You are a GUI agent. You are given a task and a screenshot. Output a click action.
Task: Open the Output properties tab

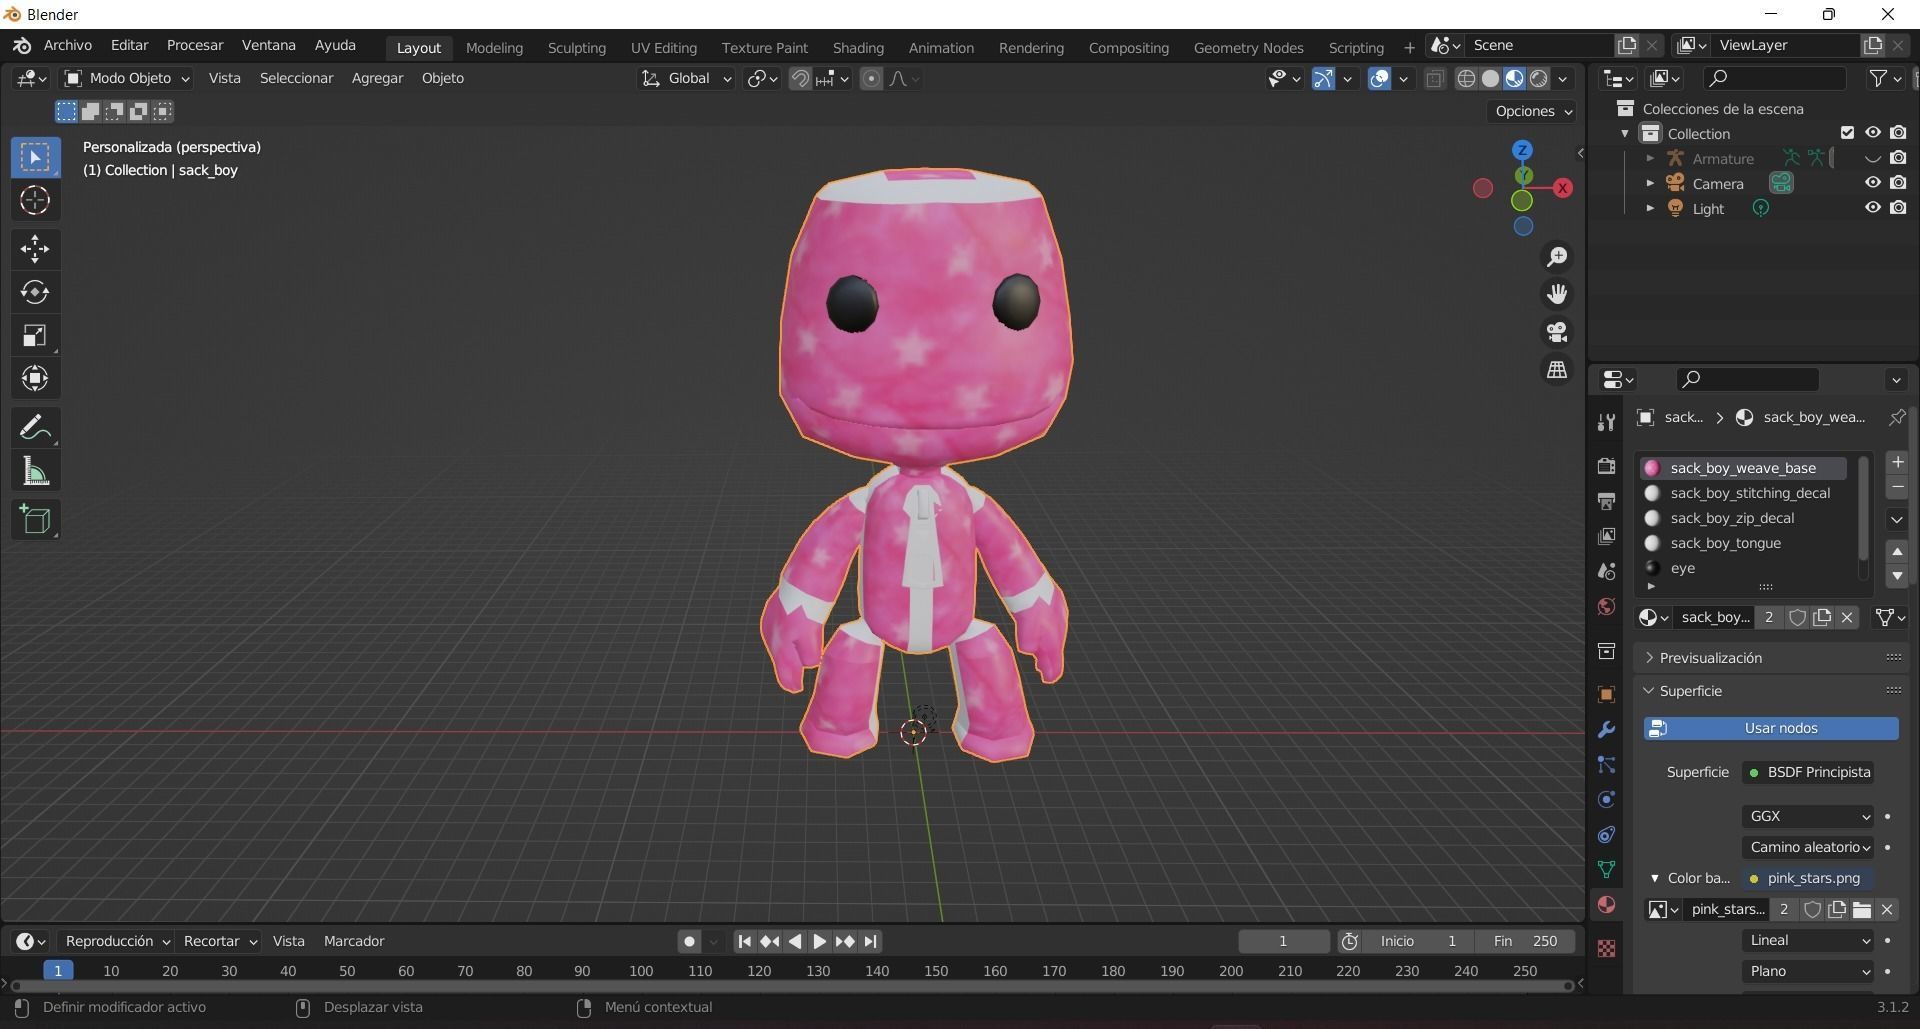coord(1606,501)
